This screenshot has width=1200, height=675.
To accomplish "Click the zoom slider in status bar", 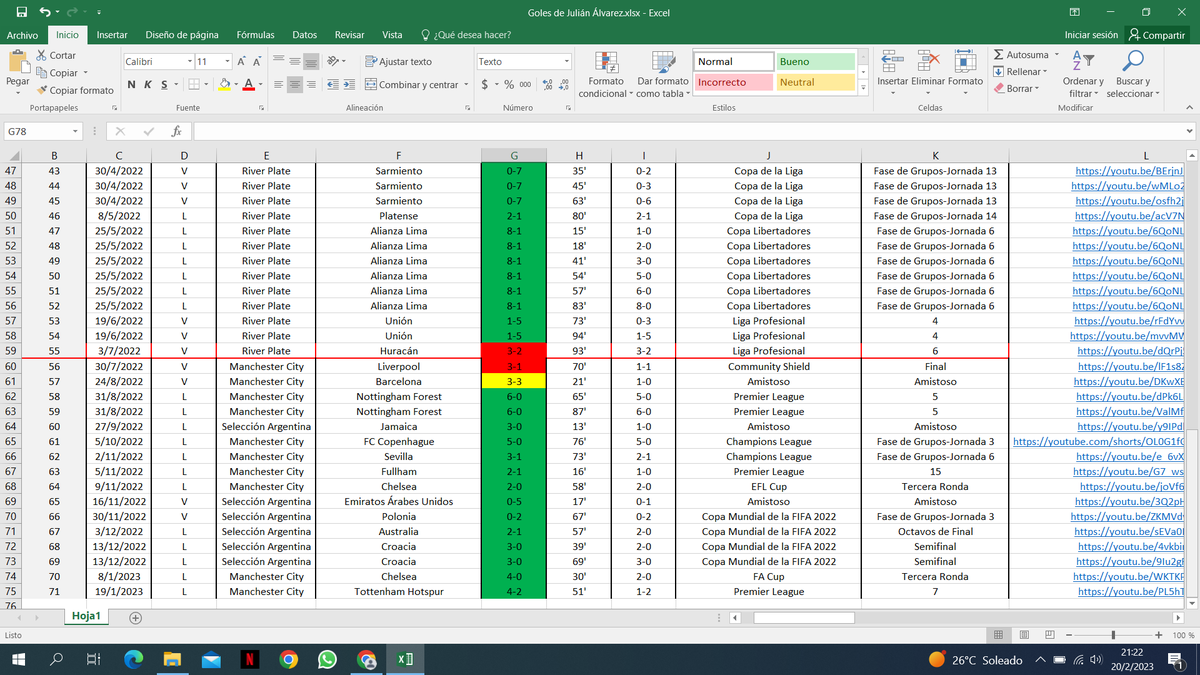I will pyautogui.click(x=1113, y=635).
